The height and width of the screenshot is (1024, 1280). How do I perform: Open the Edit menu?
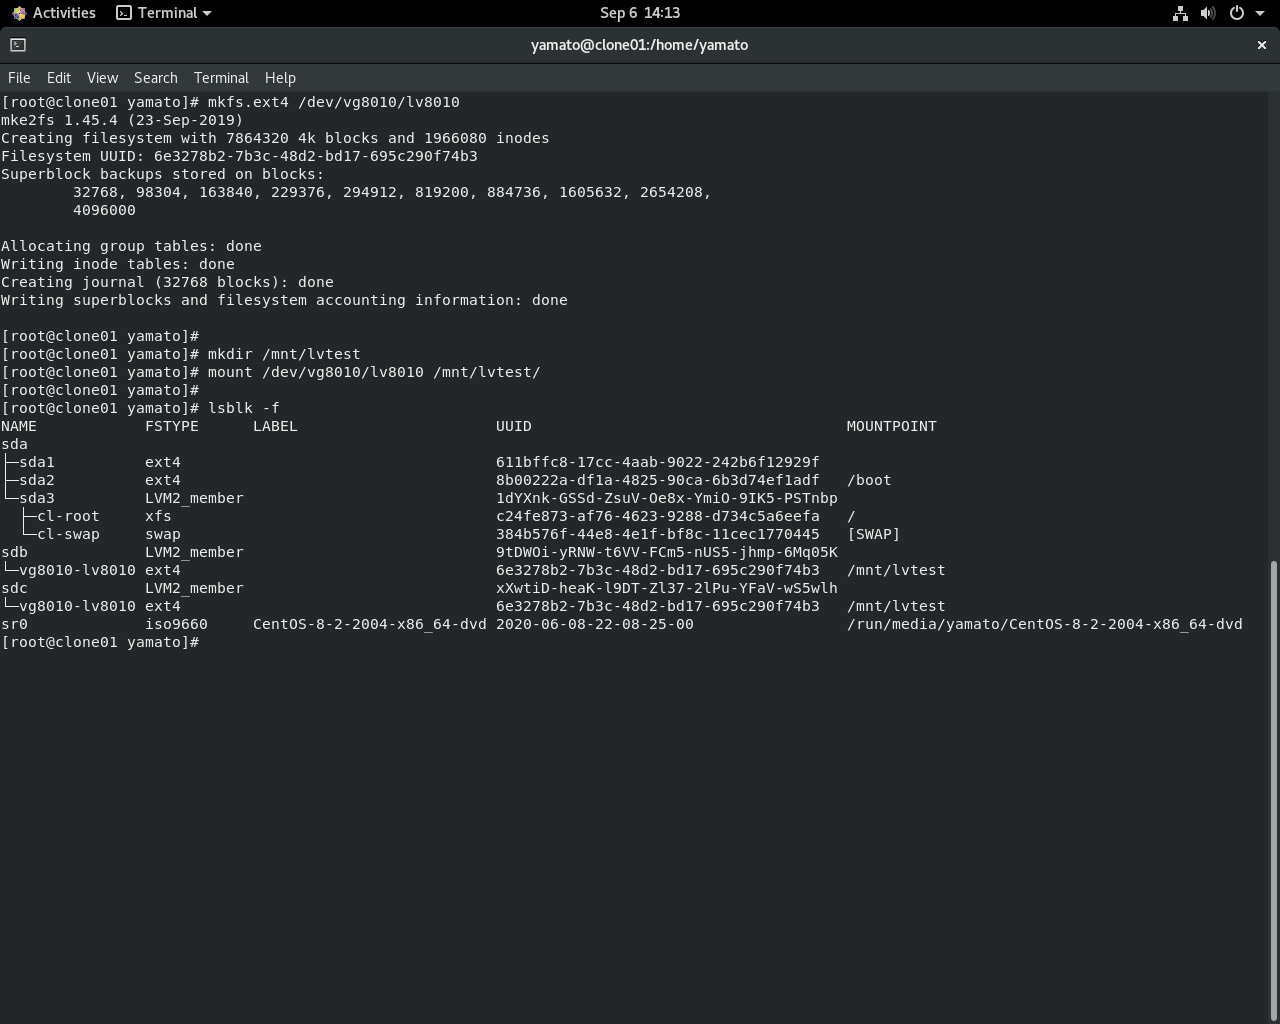click(59, 78)
